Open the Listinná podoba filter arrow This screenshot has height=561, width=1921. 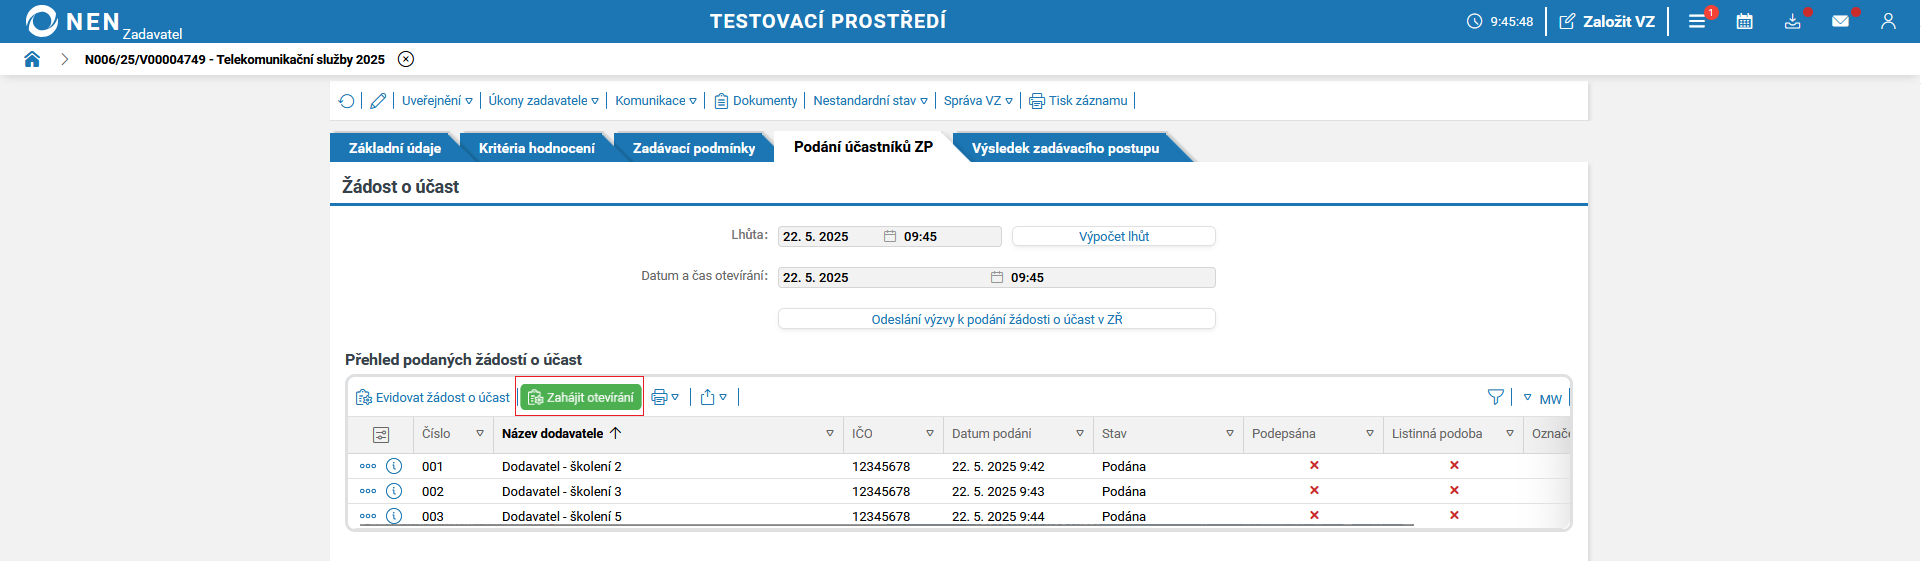(1510, 434)
